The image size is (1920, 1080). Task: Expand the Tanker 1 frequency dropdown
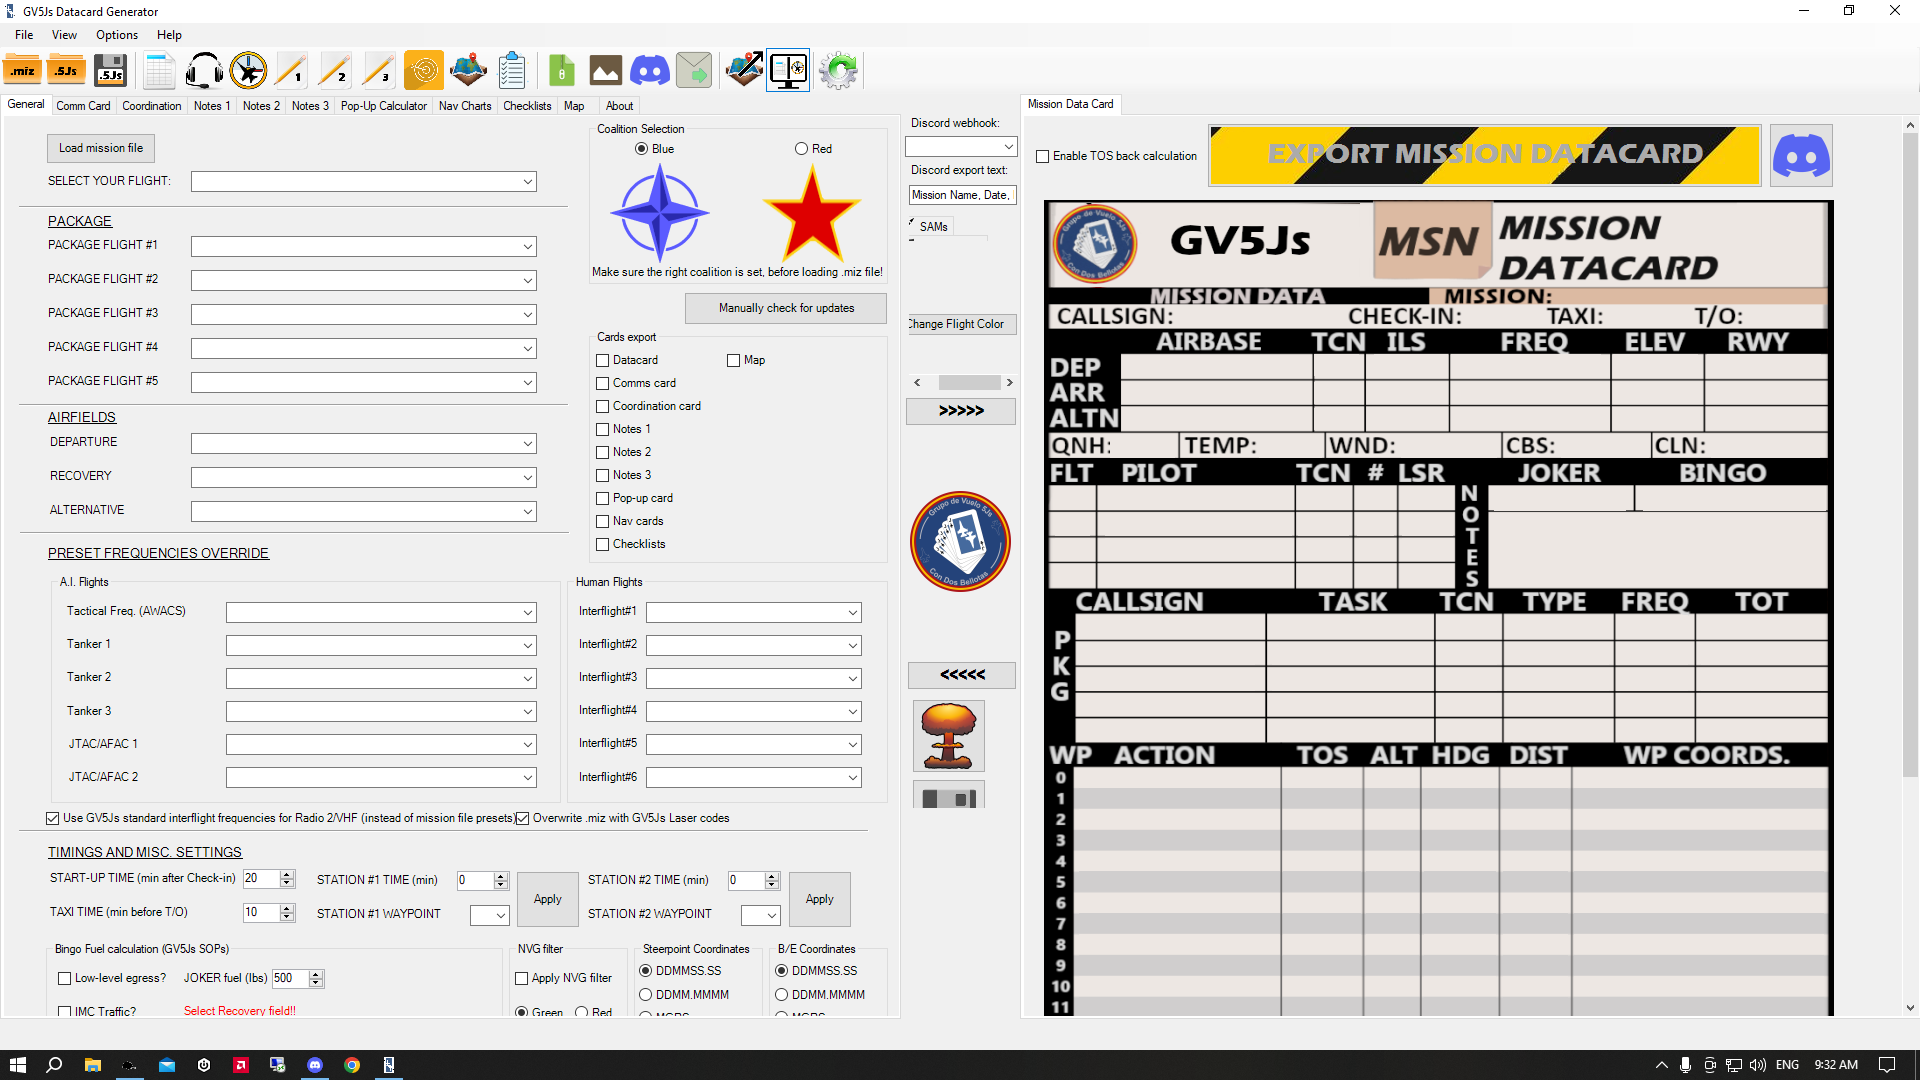coord(381,645)
